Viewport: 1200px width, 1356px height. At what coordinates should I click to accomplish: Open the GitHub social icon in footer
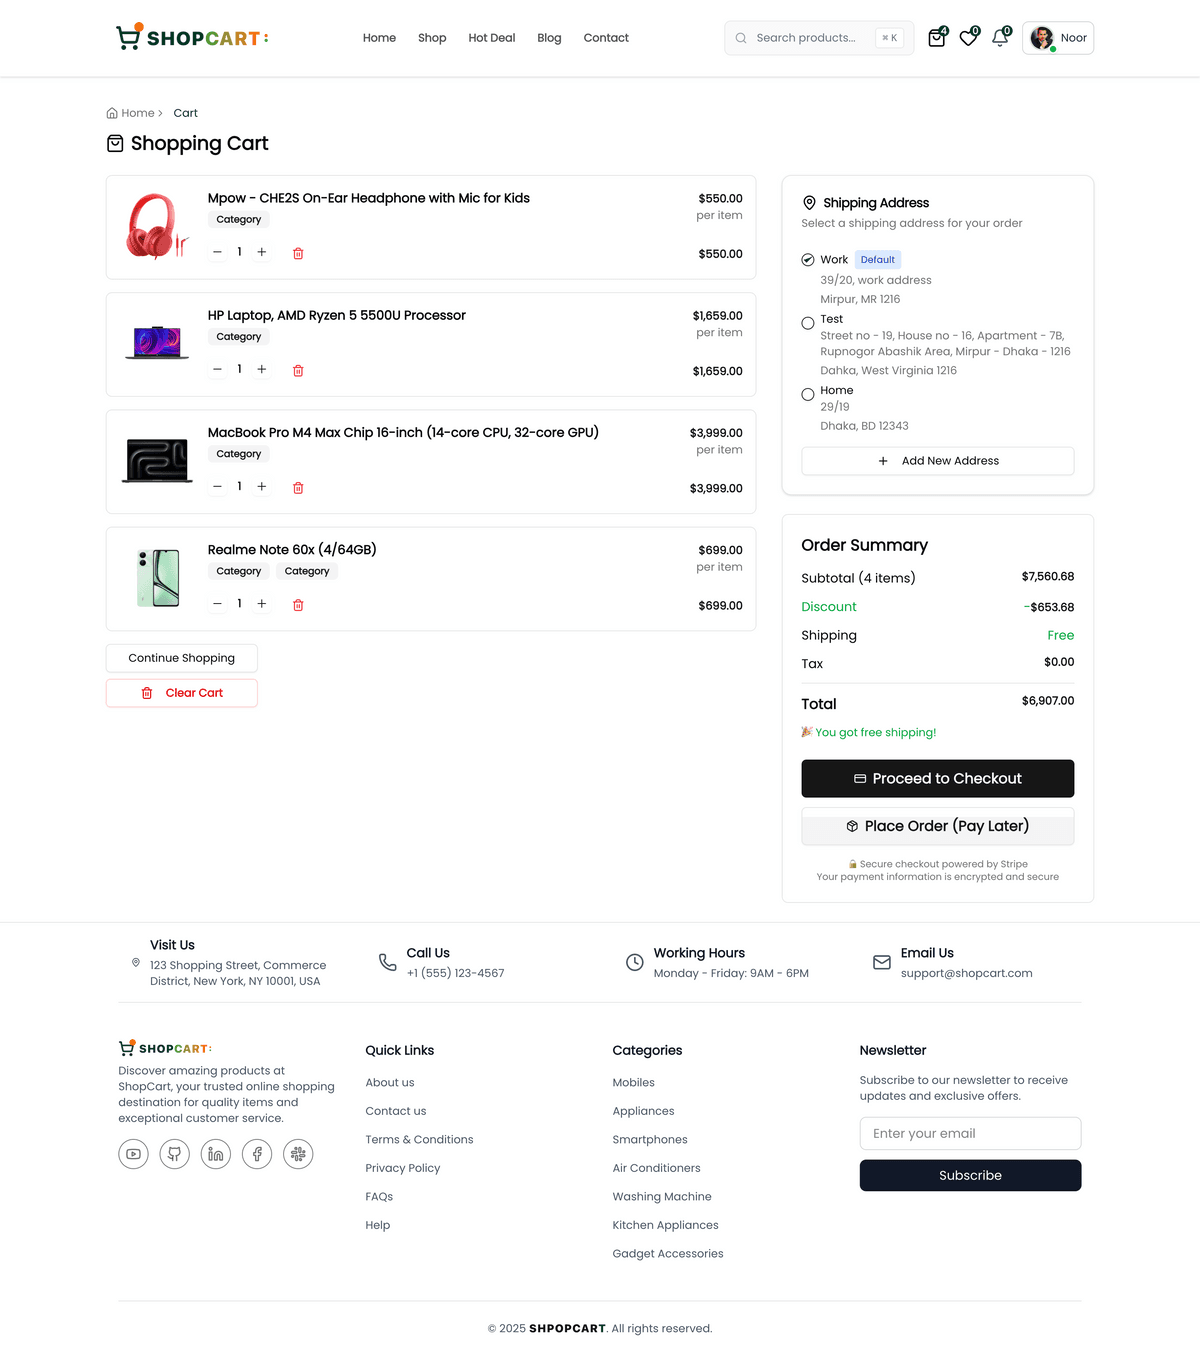[174, 1154]
